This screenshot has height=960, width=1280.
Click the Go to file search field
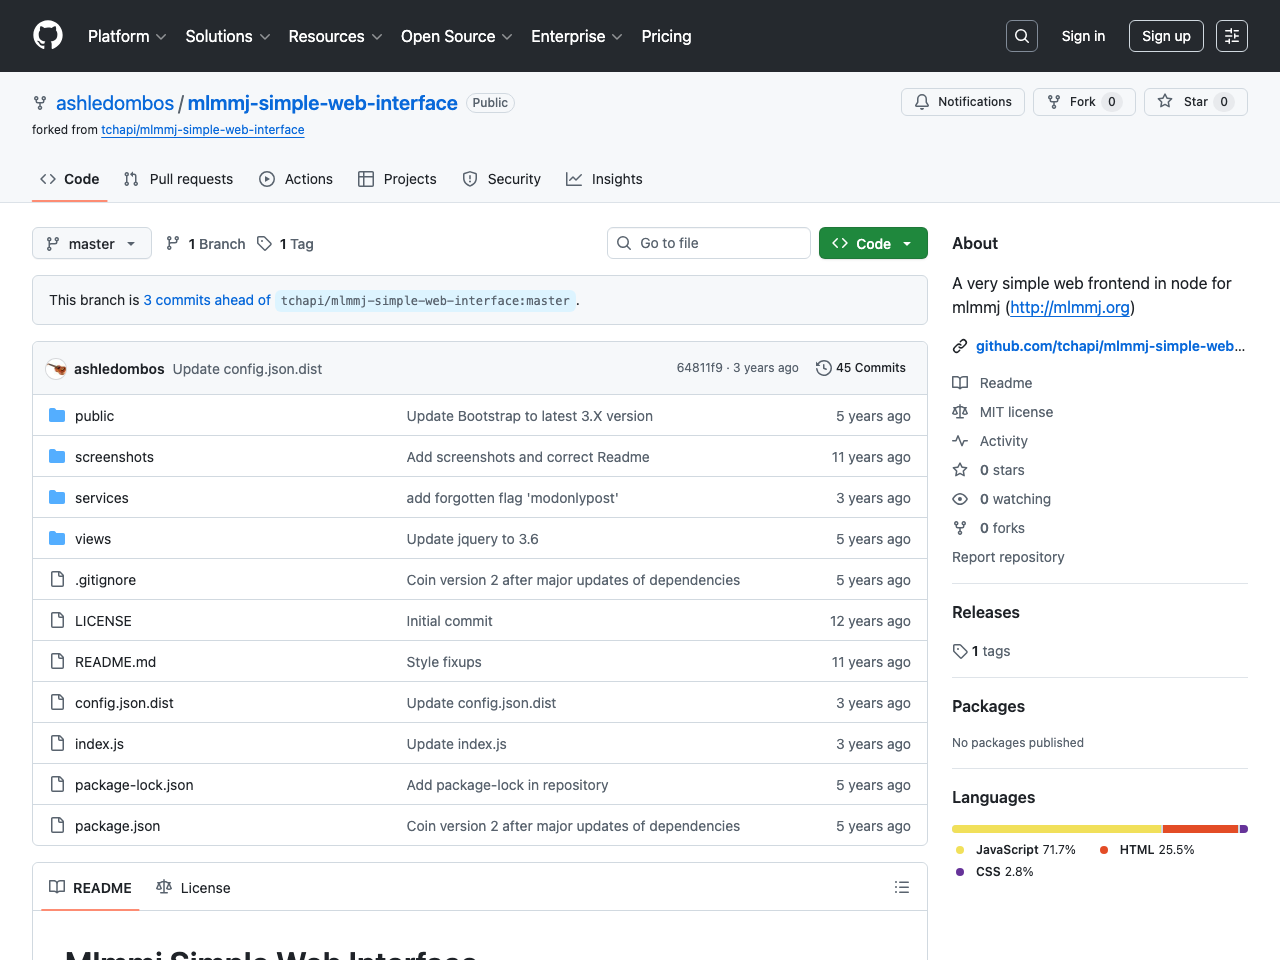708,243
